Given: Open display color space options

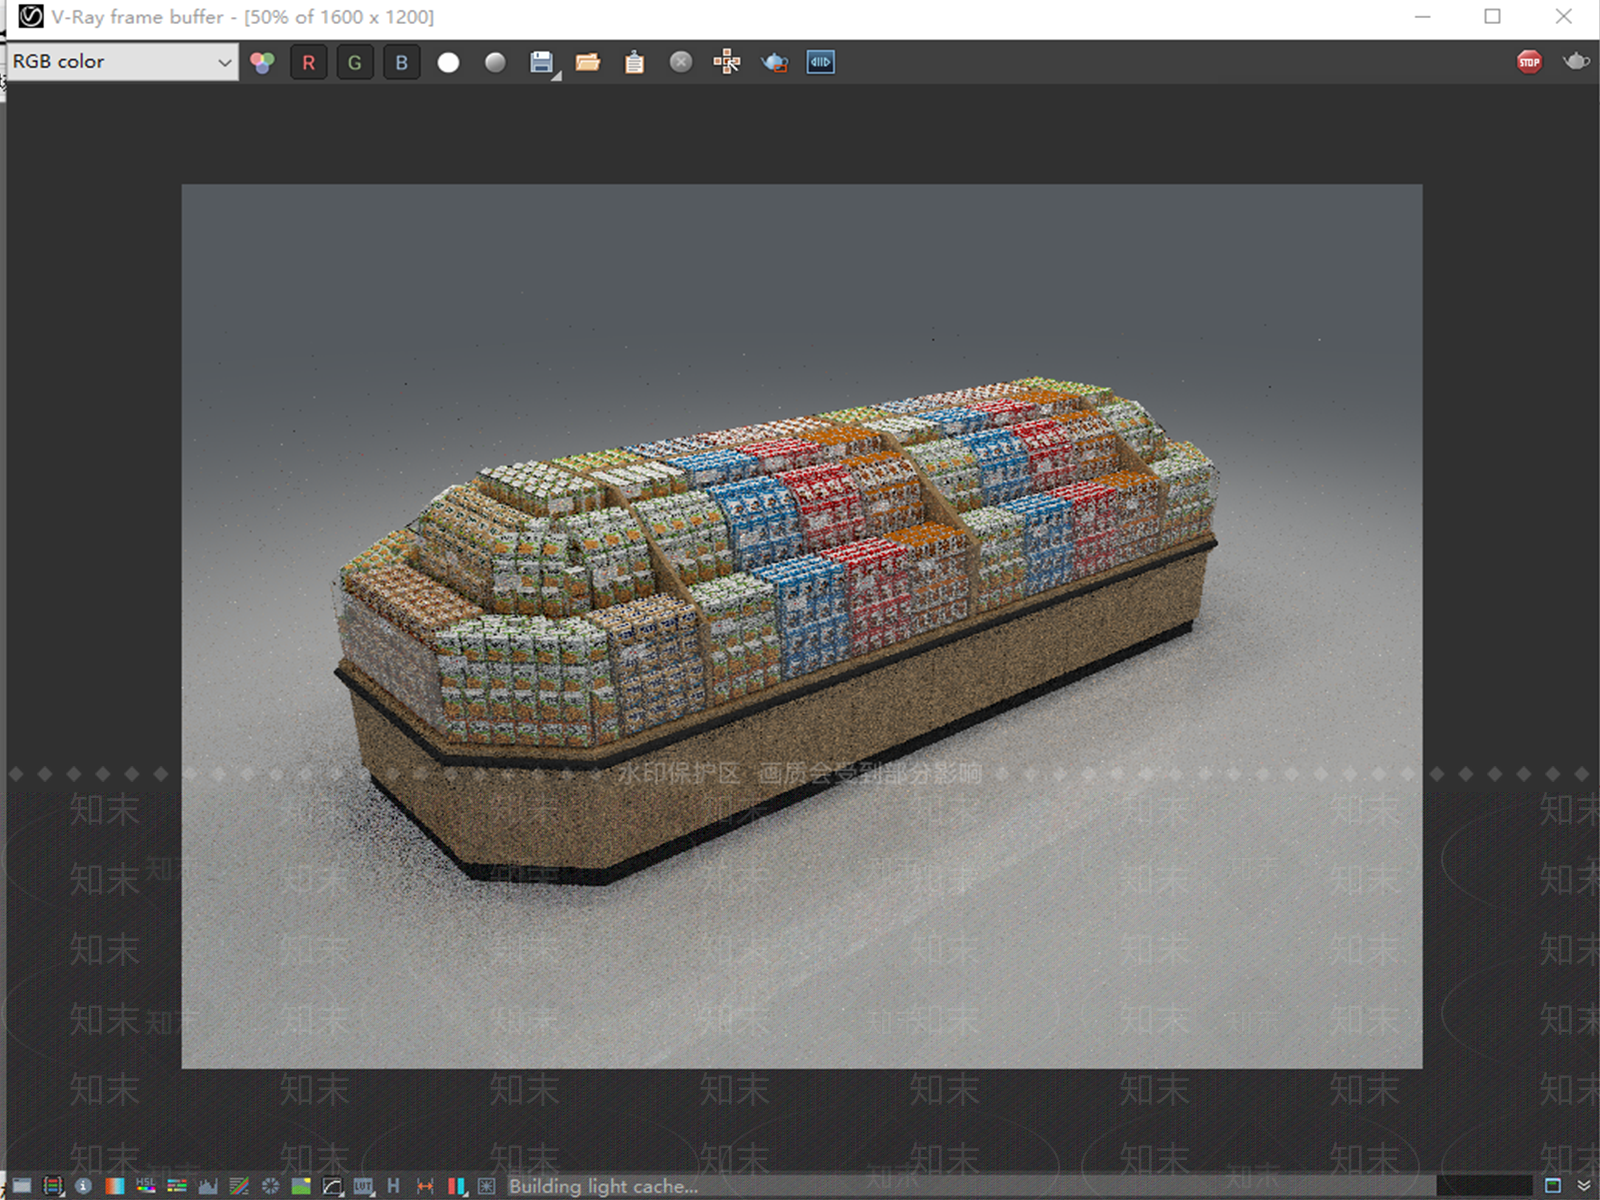Looking at the screenshot, I should pos(333,1186).
